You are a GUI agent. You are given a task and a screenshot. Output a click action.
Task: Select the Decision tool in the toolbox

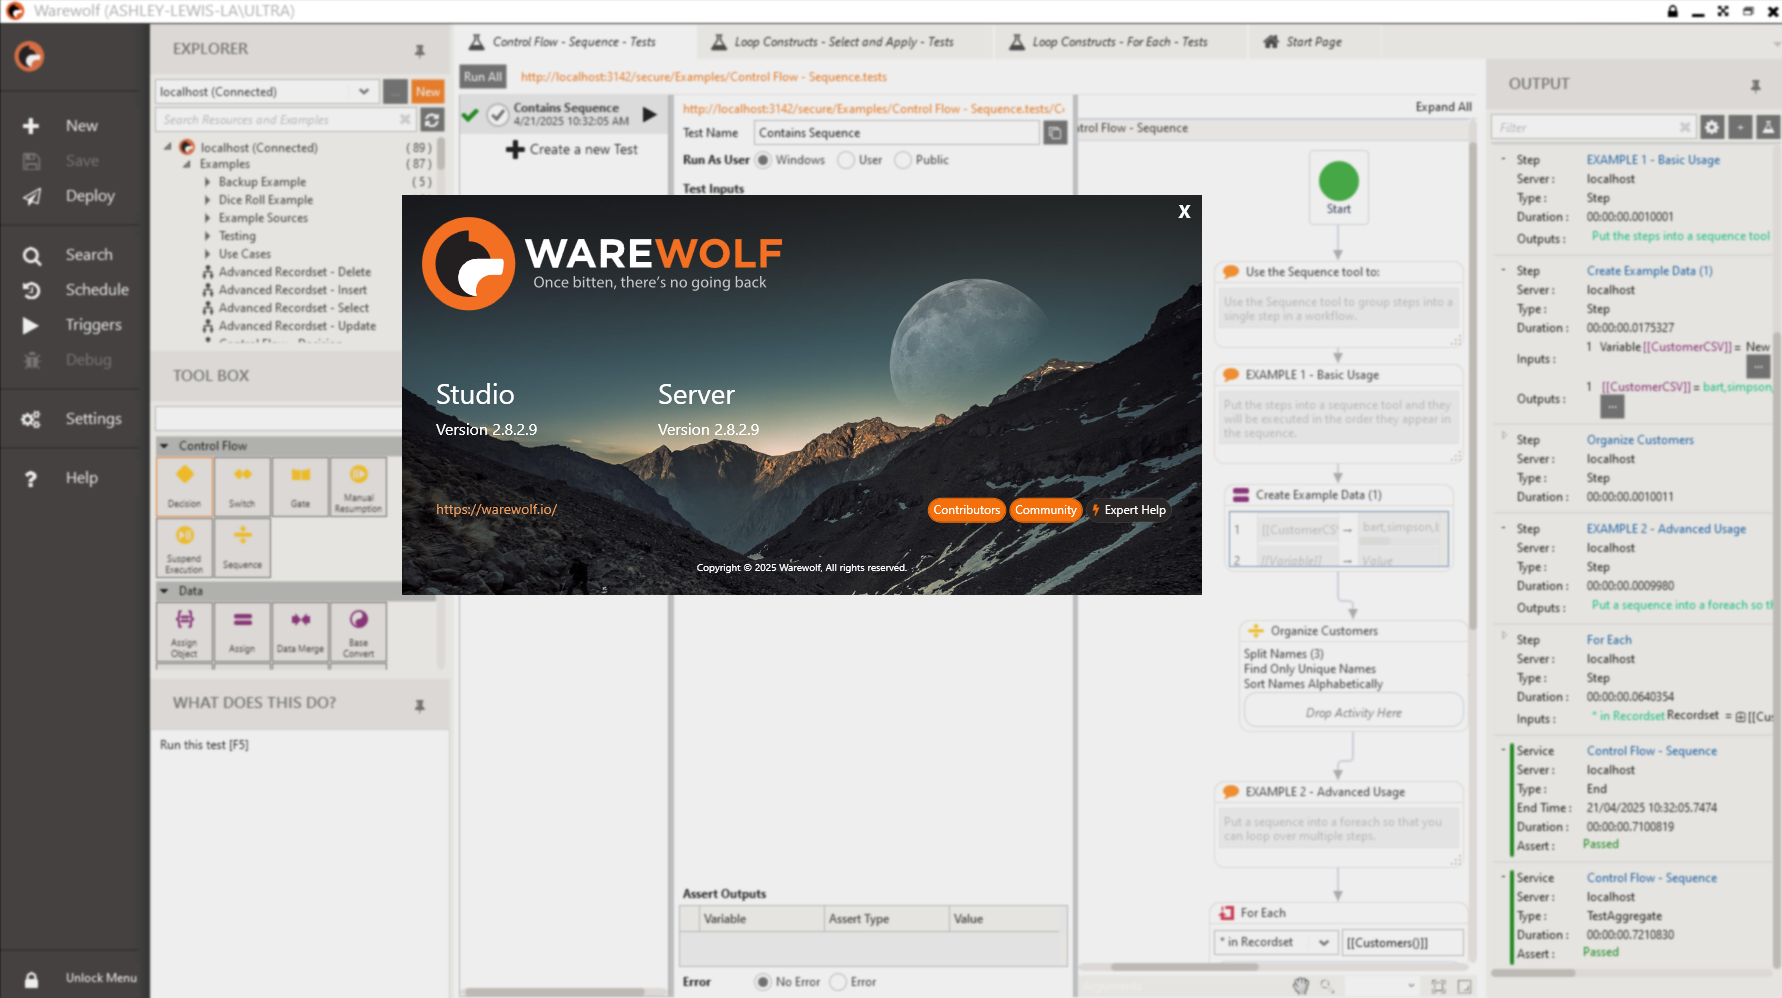(x=184, y=487)
